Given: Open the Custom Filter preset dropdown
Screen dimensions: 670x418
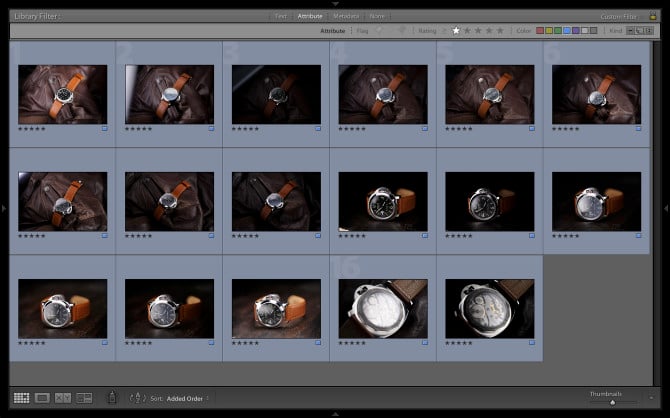Looking at the screenshot, I should tap(621, 16).
